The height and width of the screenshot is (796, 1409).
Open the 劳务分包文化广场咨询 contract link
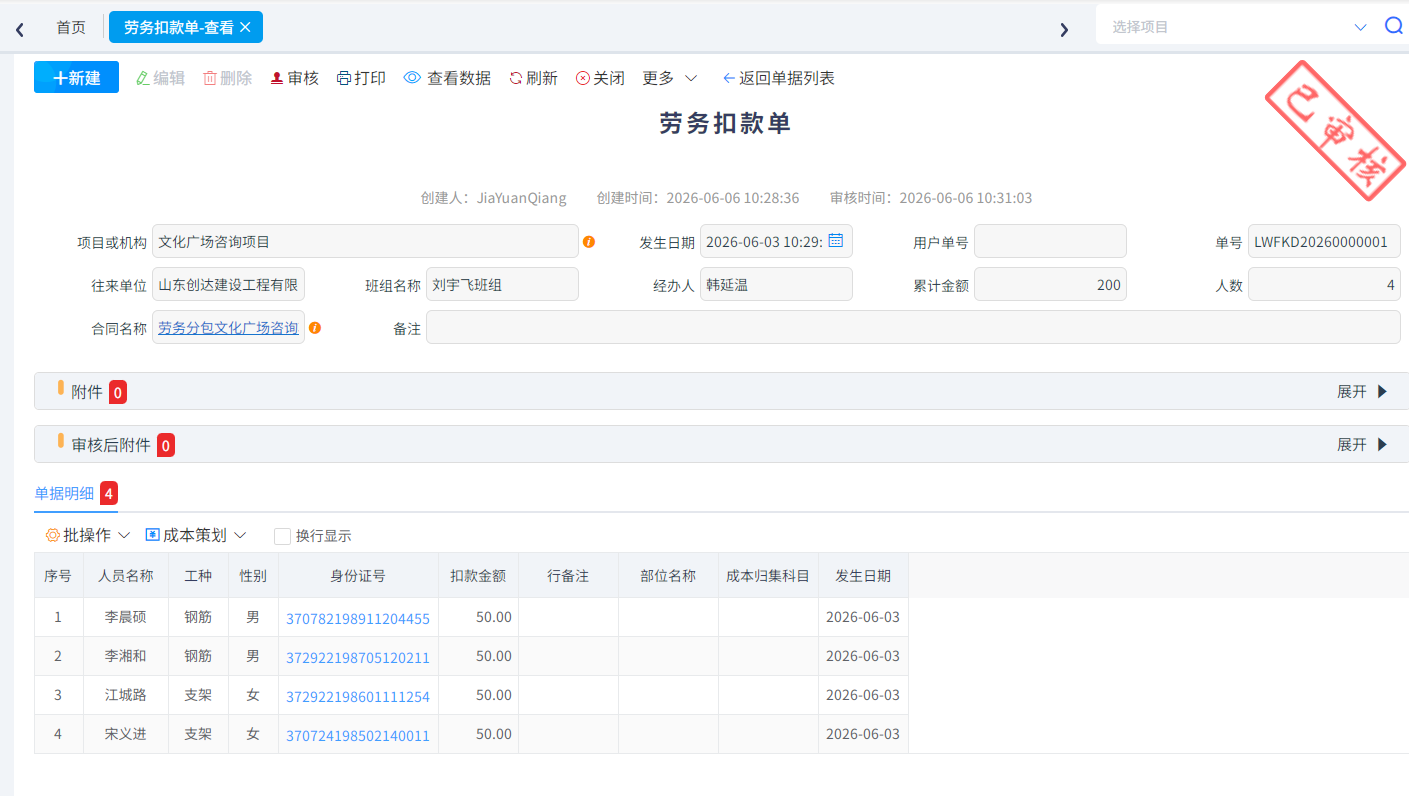click(228, 327)
